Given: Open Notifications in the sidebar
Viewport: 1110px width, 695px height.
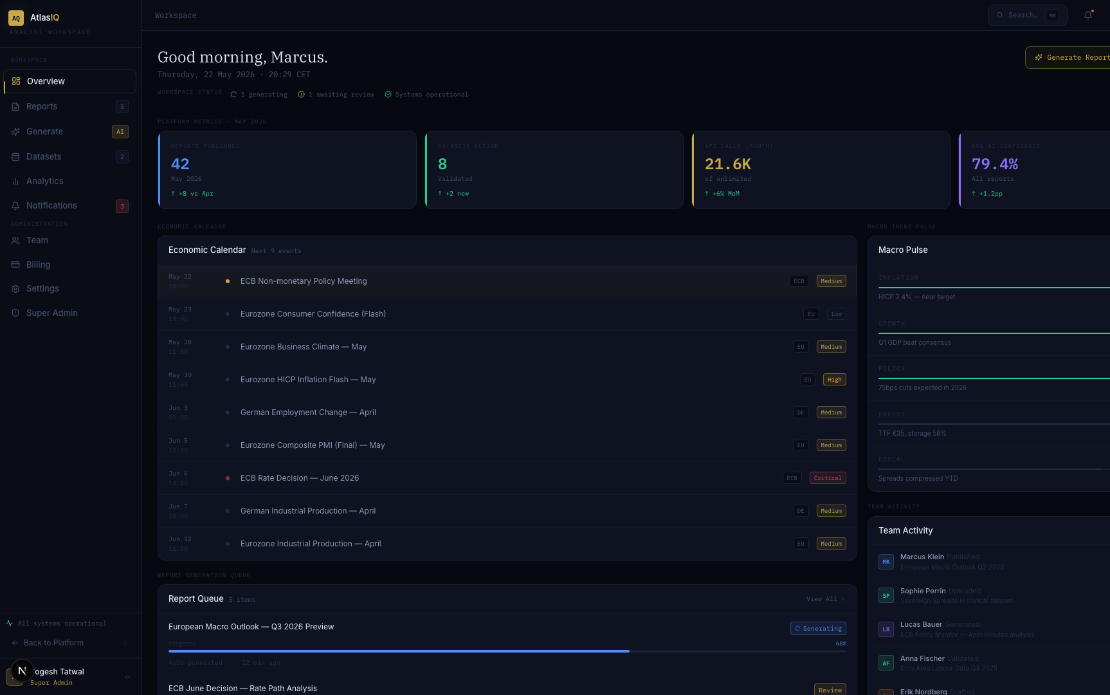Looking at the screenshot, I should point(69,206).
